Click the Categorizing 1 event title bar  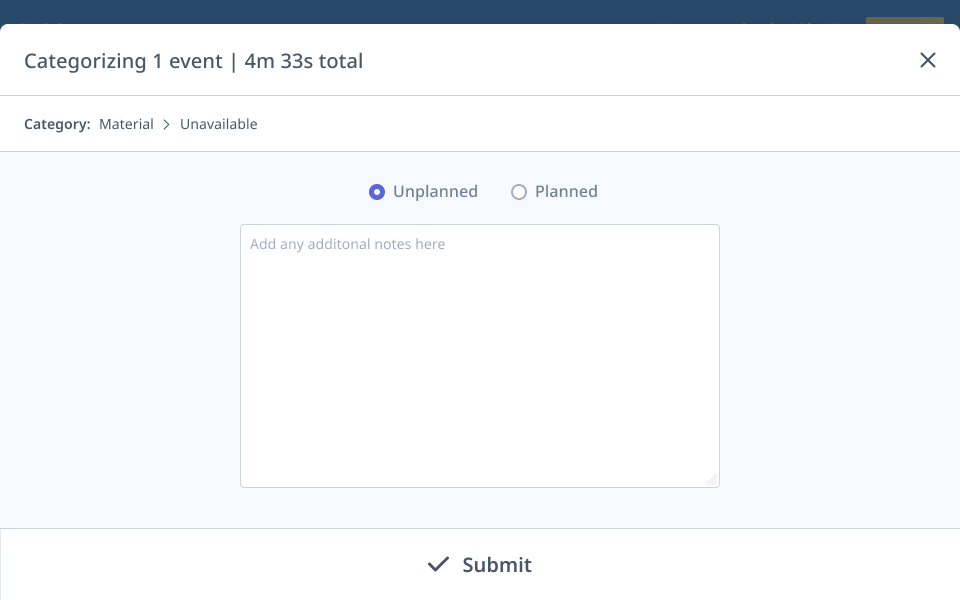pos(195,61)
